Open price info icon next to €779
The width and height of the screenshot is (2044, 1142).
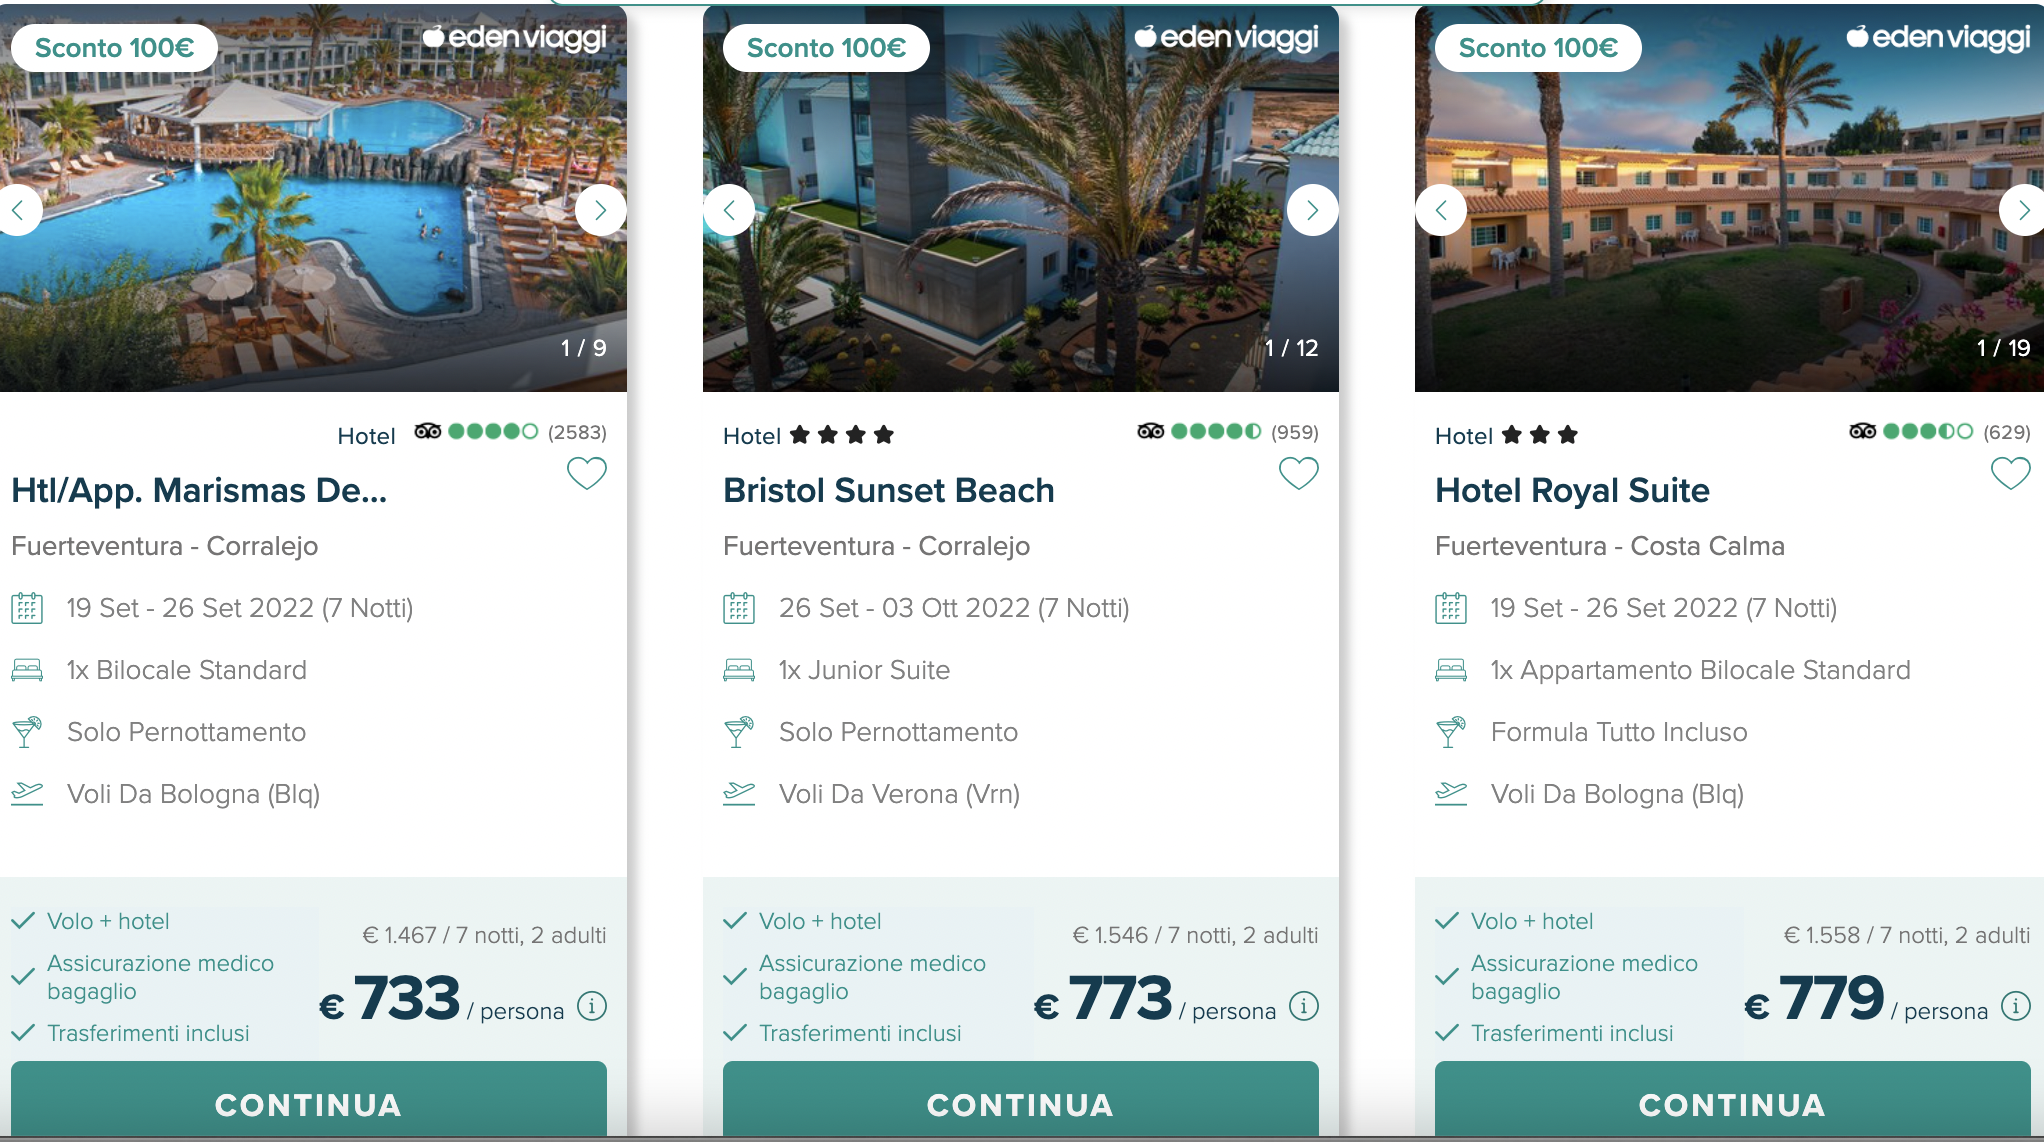click(2016, 1005)
